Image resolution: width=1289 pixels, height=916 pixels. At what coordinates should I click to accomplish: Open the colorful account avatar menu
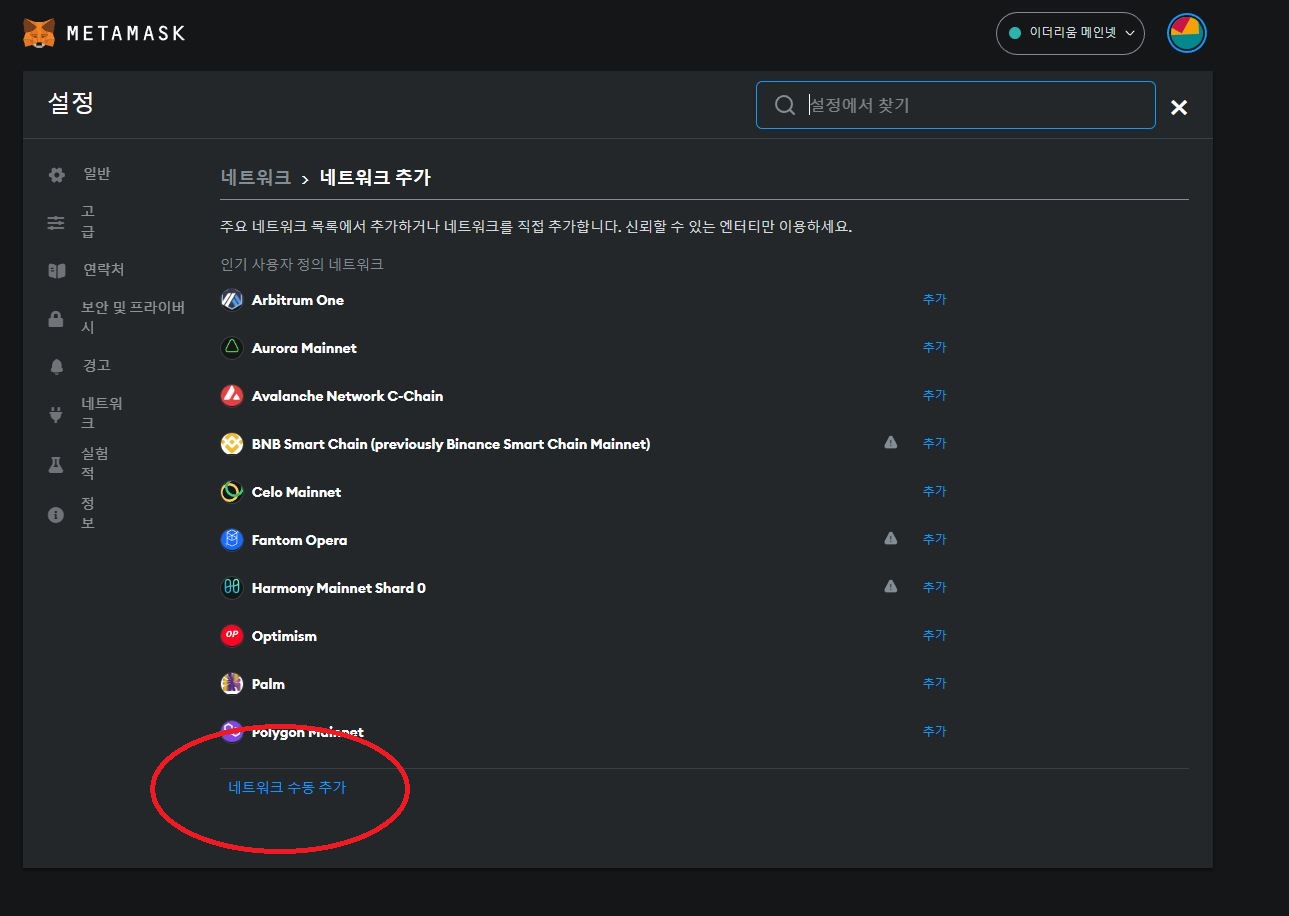pyautogui.click(x=1185, y=32)
